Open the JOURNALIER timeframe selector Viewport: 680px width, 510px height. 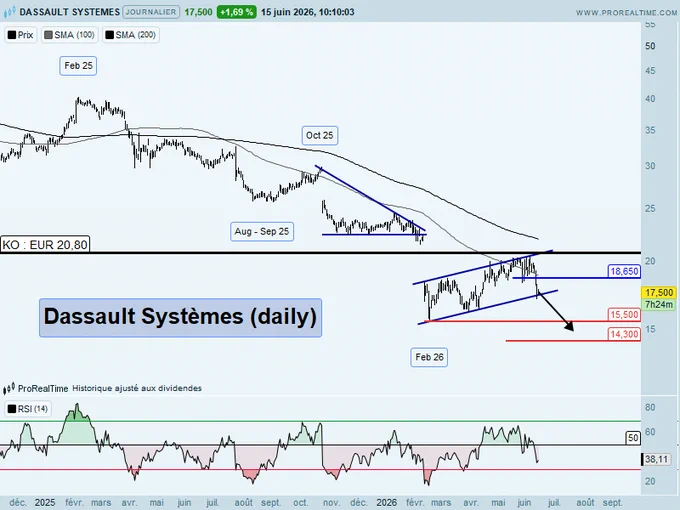tap(151, 12)
